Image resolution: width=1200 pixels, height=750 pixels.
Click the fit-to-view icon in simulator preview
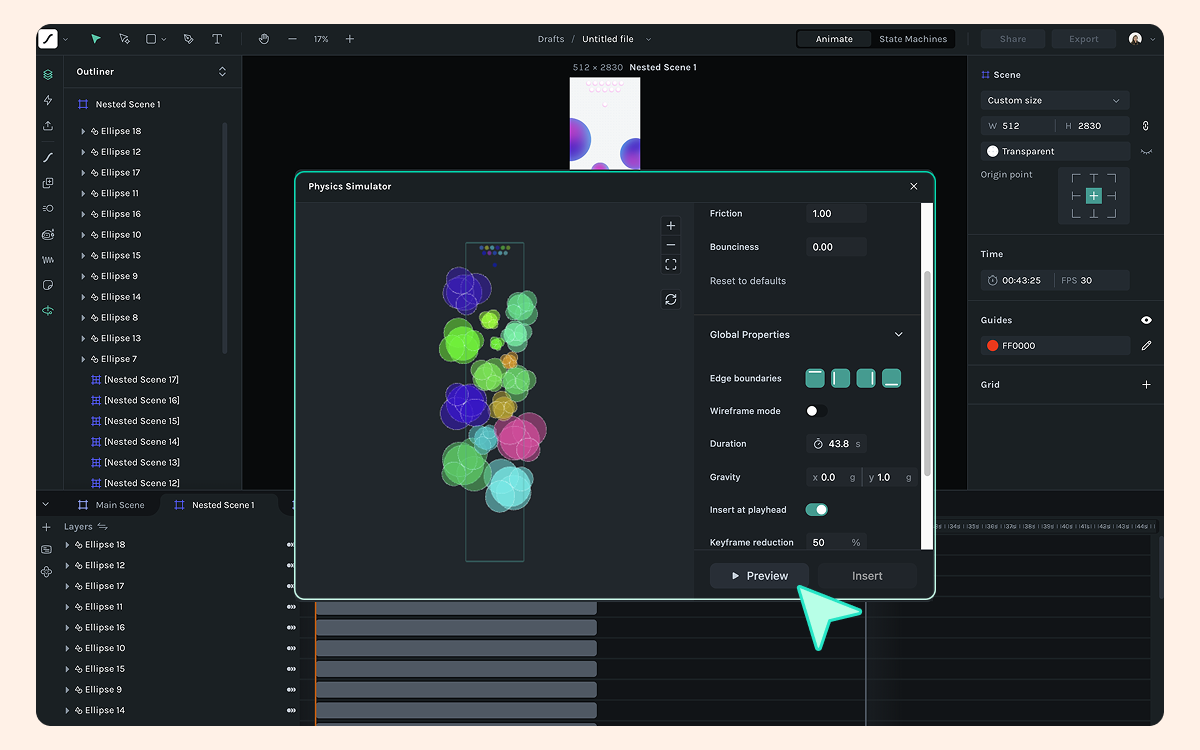(x=671, y=265)
